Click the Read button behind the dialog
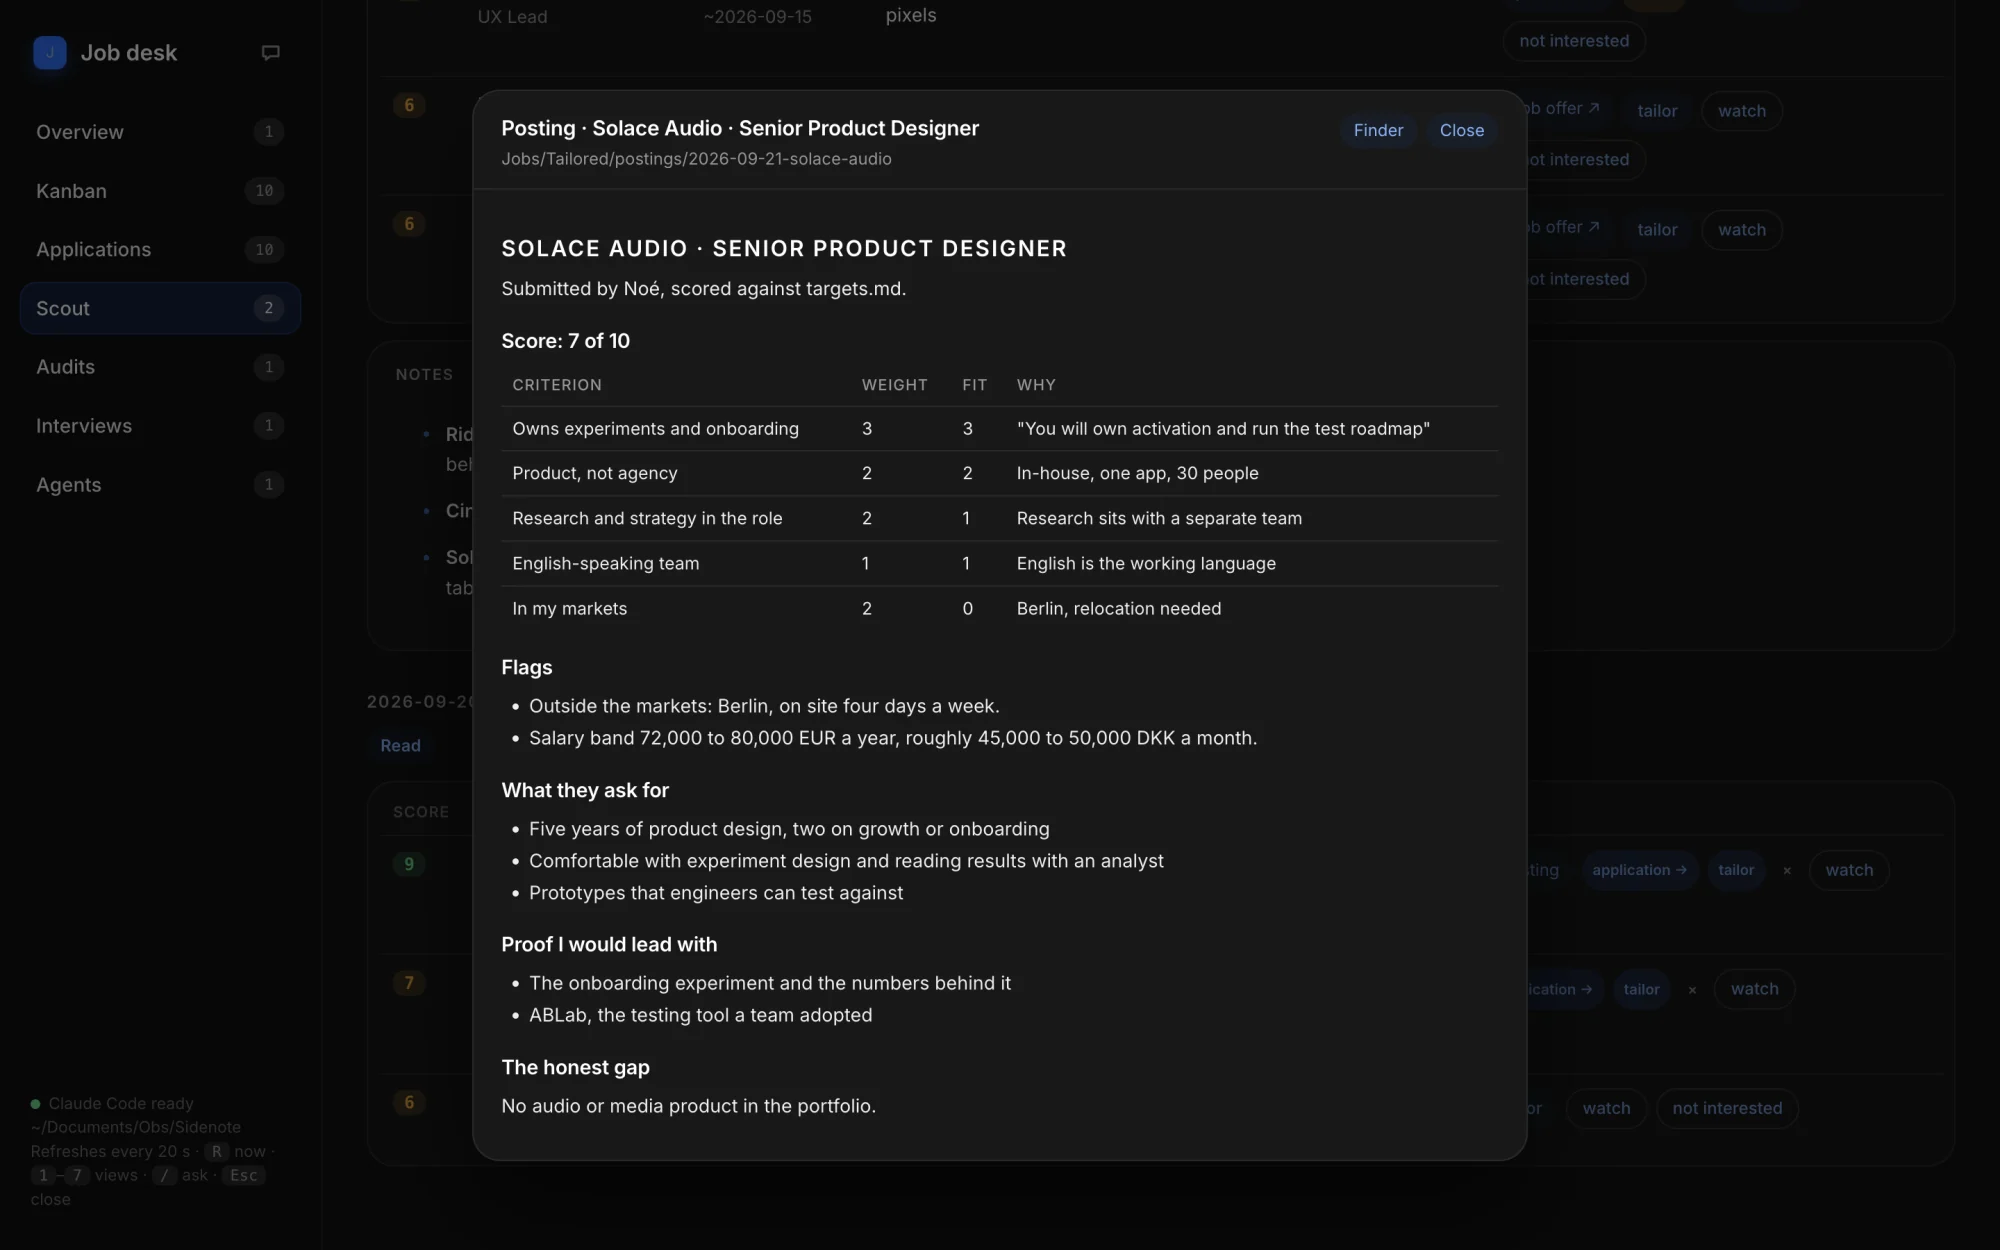The image size is (2000, 1250). [x=400, y=746]
